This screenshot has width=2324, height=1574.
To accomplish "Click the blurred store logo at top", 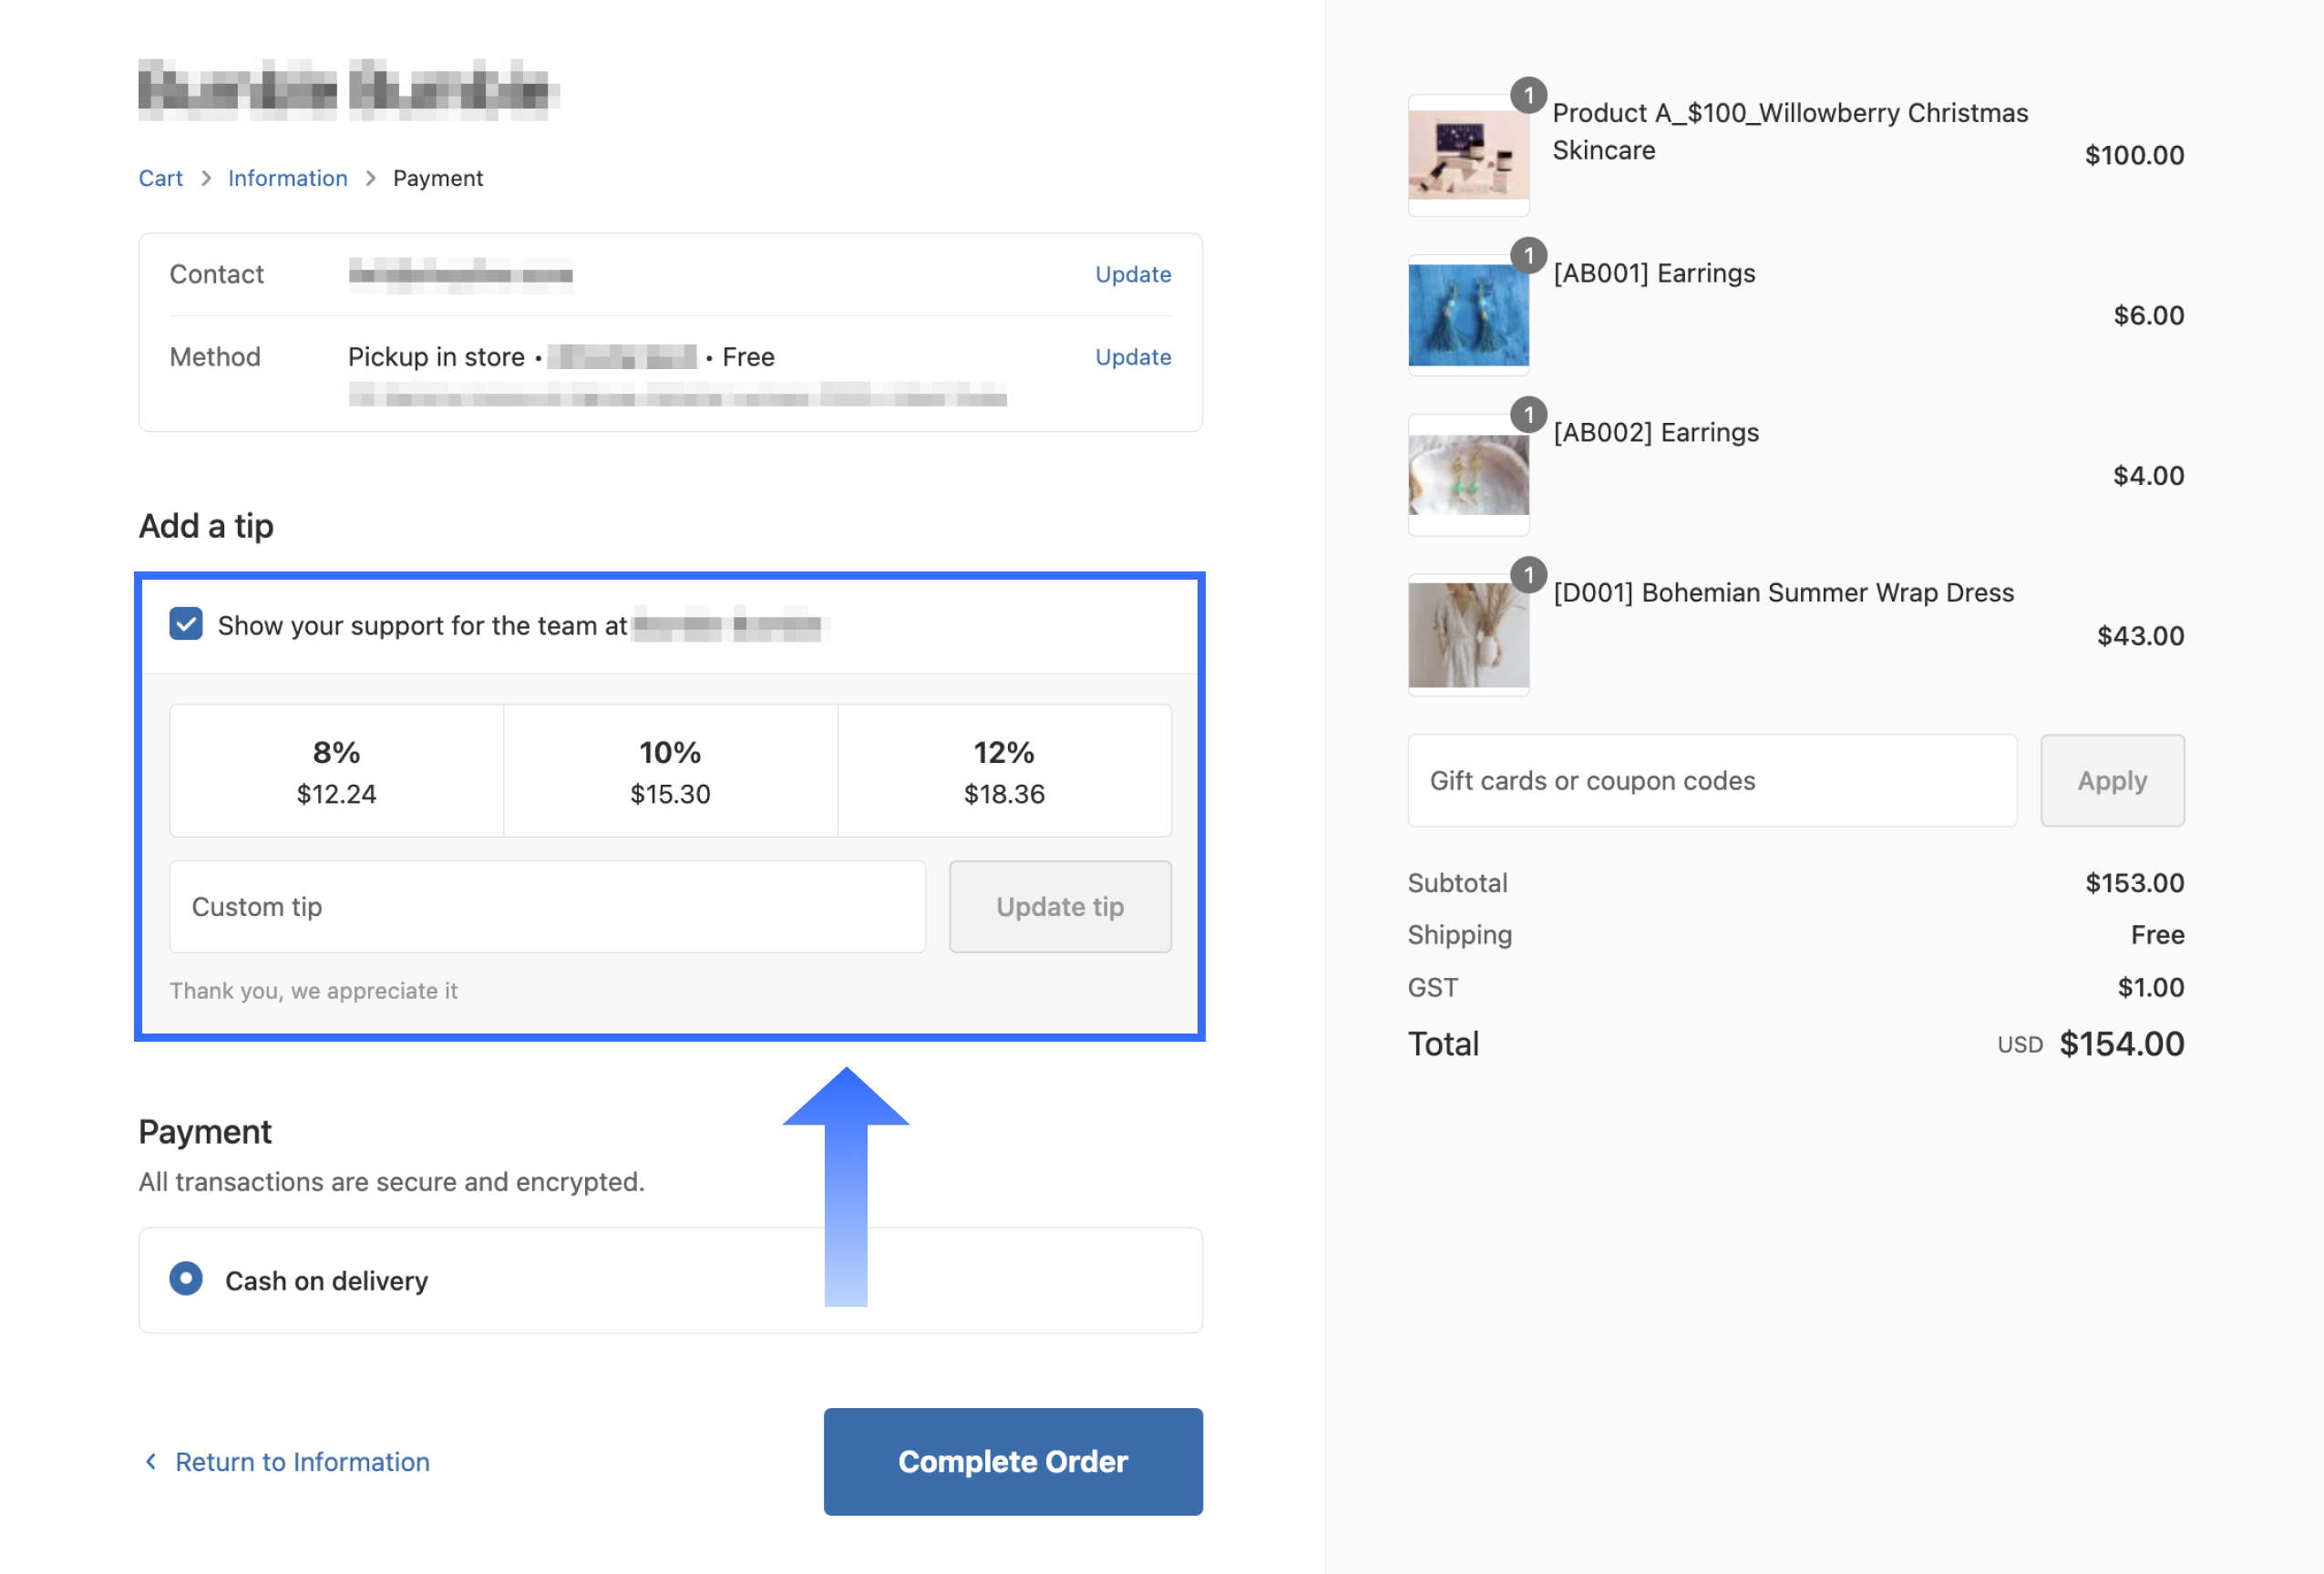I will (x=347, y=90).
